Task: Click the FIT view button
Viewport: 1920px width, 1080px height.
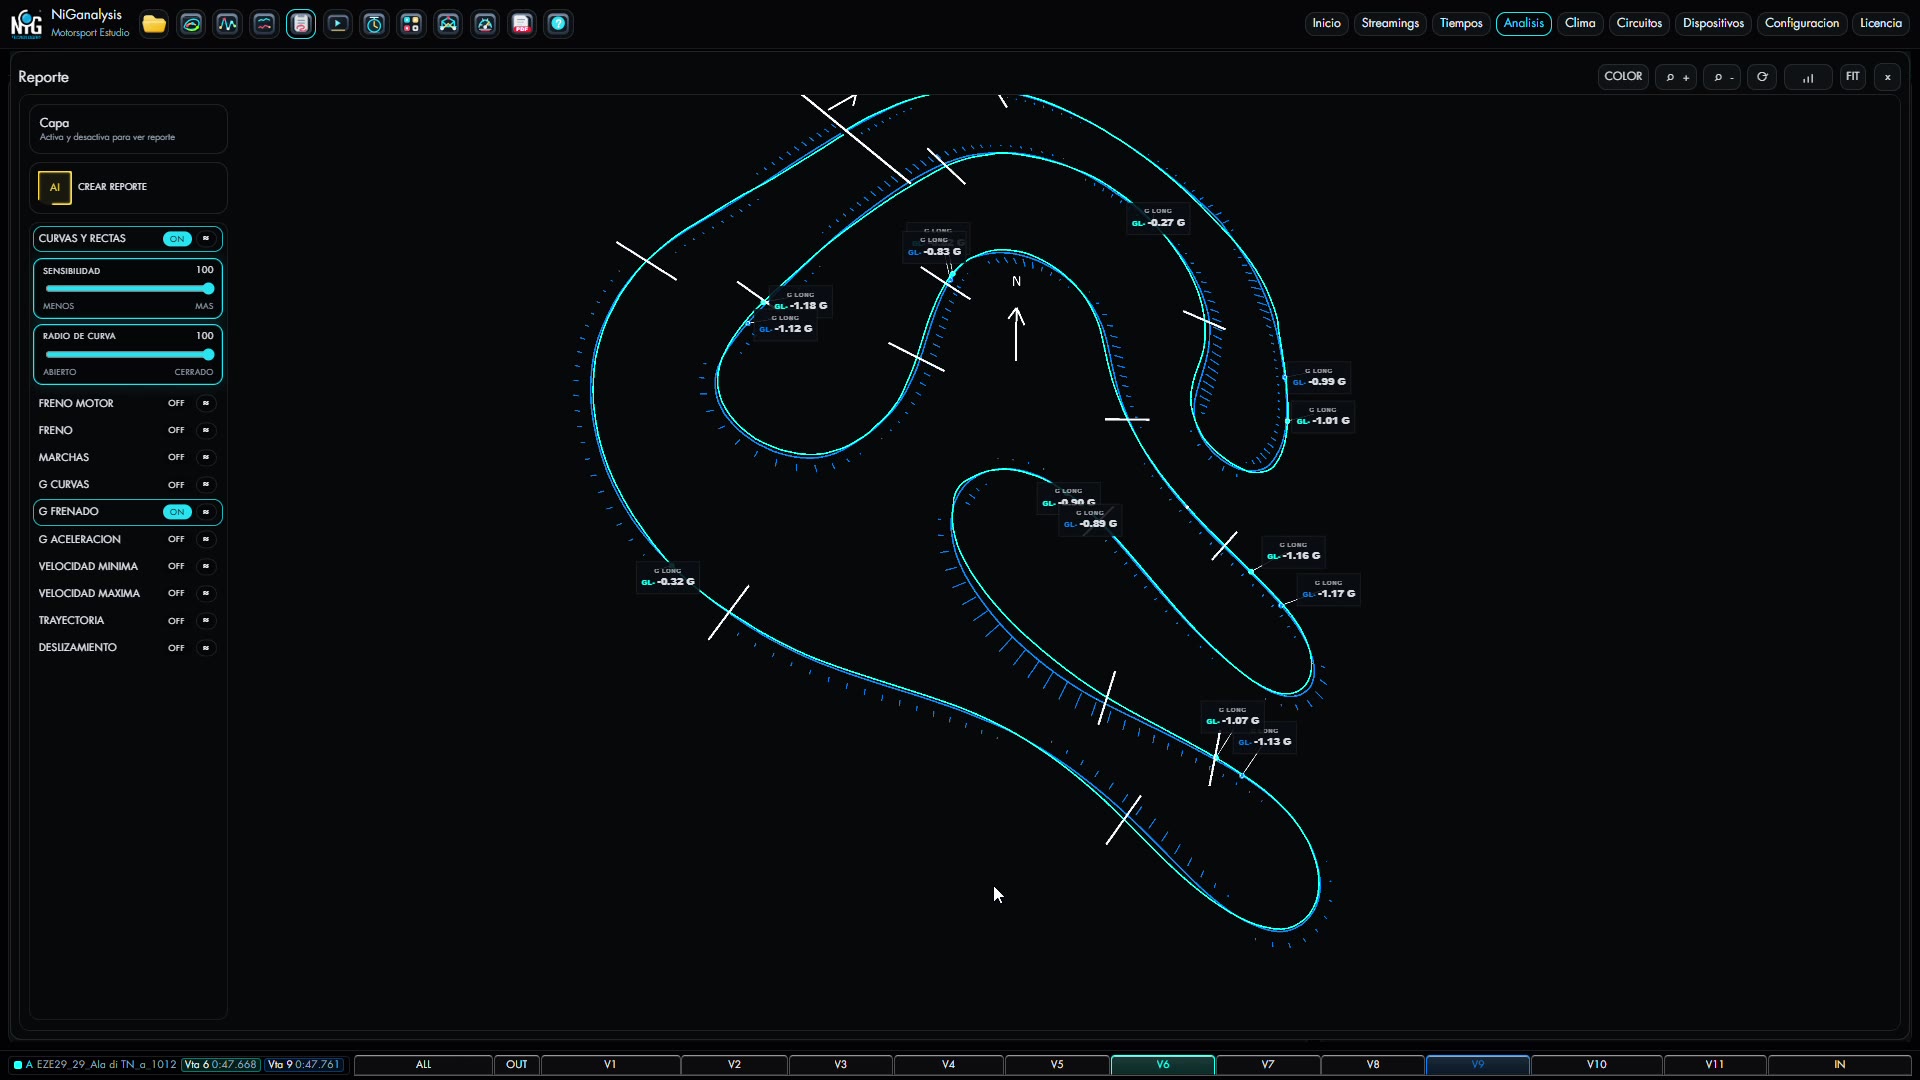Action: click(x=1853, y=77)
